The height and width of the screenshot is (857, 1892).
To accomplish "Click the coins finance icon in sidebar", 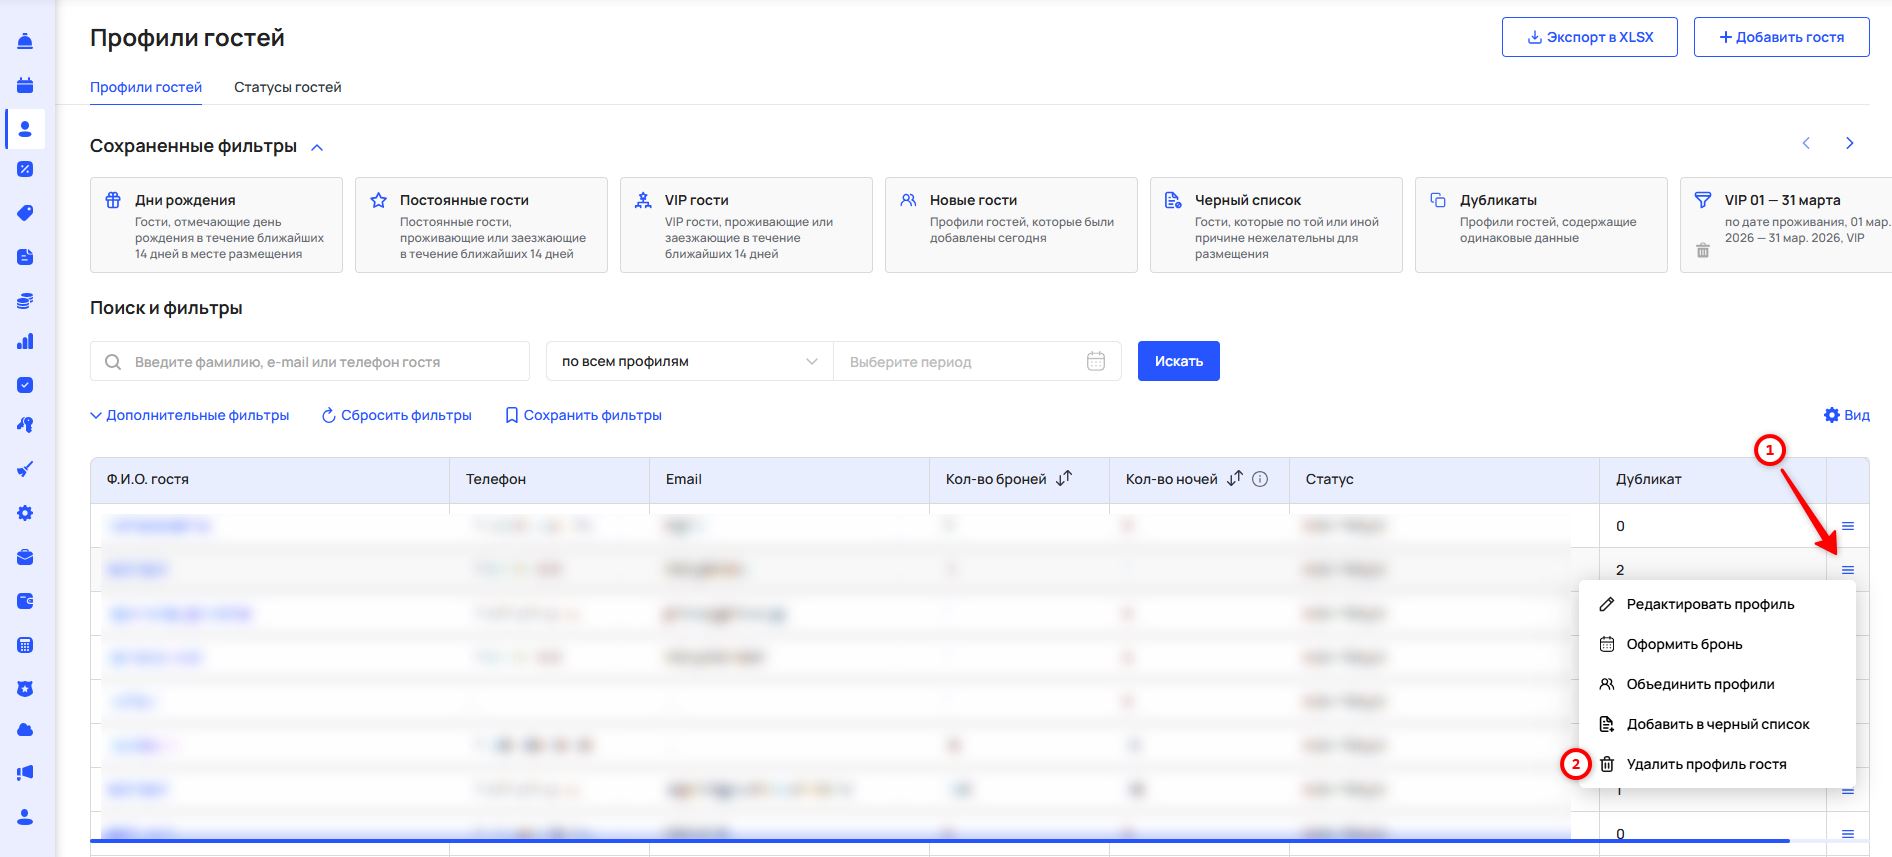I will click(25, 301).
